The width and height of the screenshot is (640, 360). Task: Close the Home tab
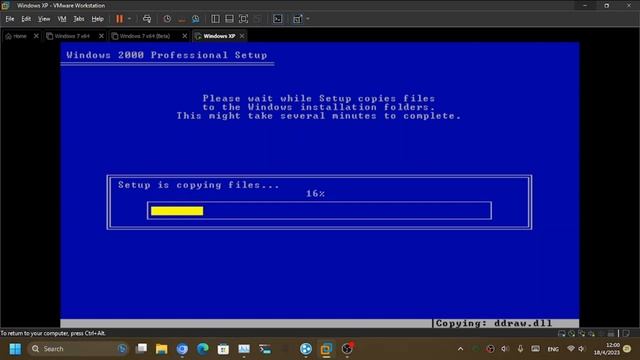(36, 36)
